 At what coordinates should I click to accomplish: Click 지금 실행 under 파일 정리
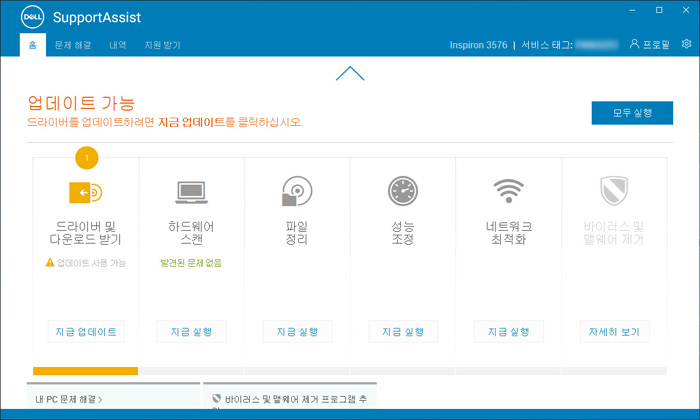pos(297,332)
